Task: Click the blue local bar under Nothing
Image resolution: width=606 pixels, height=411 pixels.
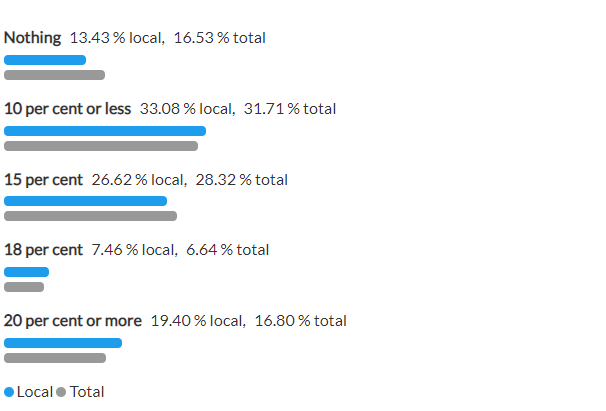Action: pos(45,60)
